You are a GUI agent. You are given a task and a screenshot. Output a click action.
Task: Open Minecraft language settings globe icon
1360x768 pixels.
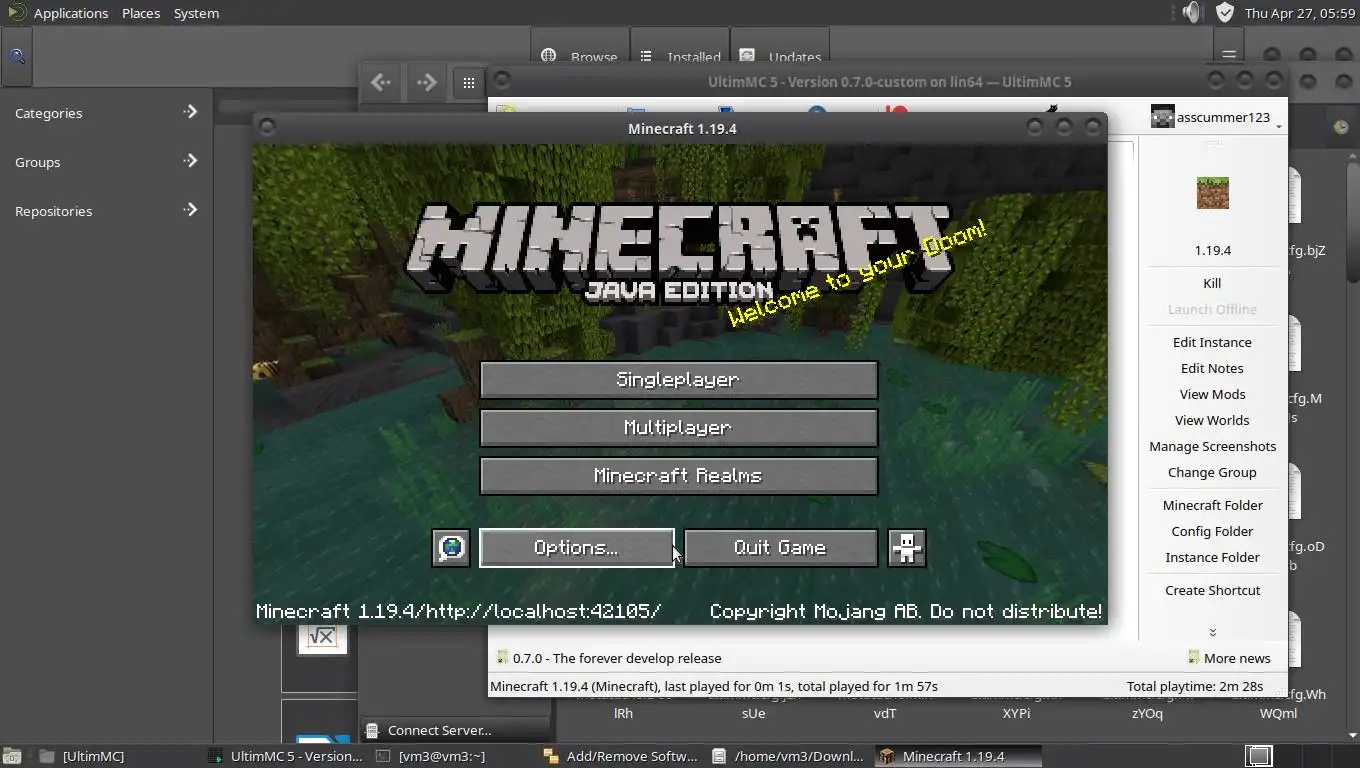pos(451,548)
